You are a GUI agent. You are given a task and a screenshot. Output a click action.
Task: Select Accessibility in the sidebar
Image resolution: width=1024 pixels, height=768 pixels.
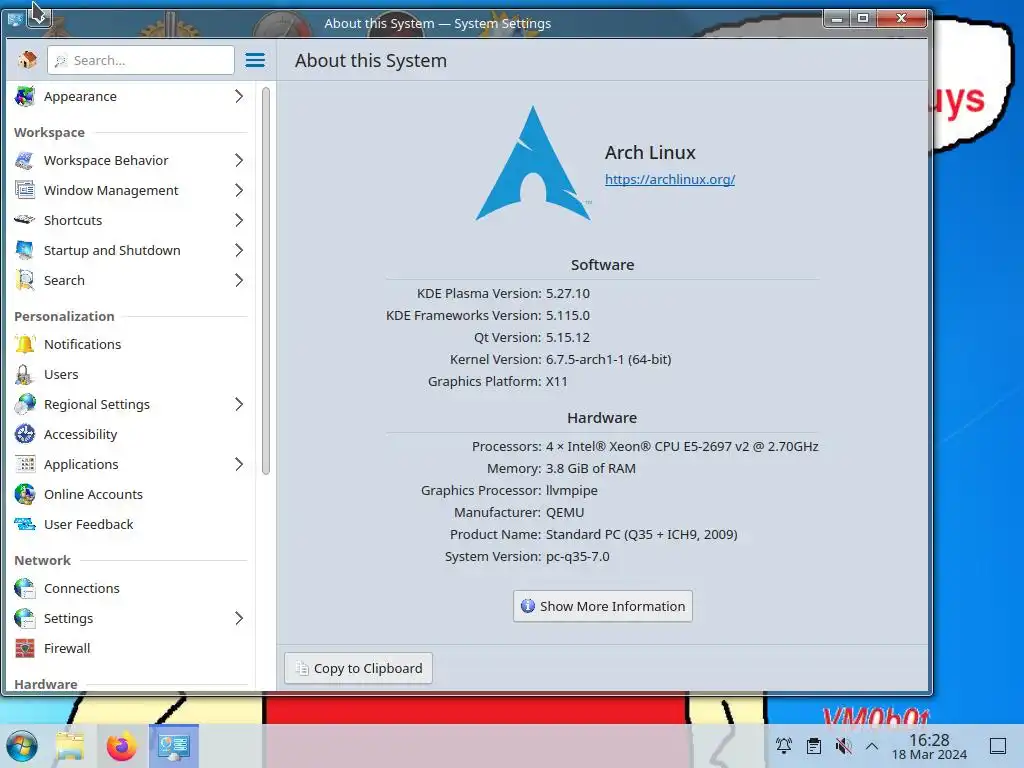click(x=131, y=434)
